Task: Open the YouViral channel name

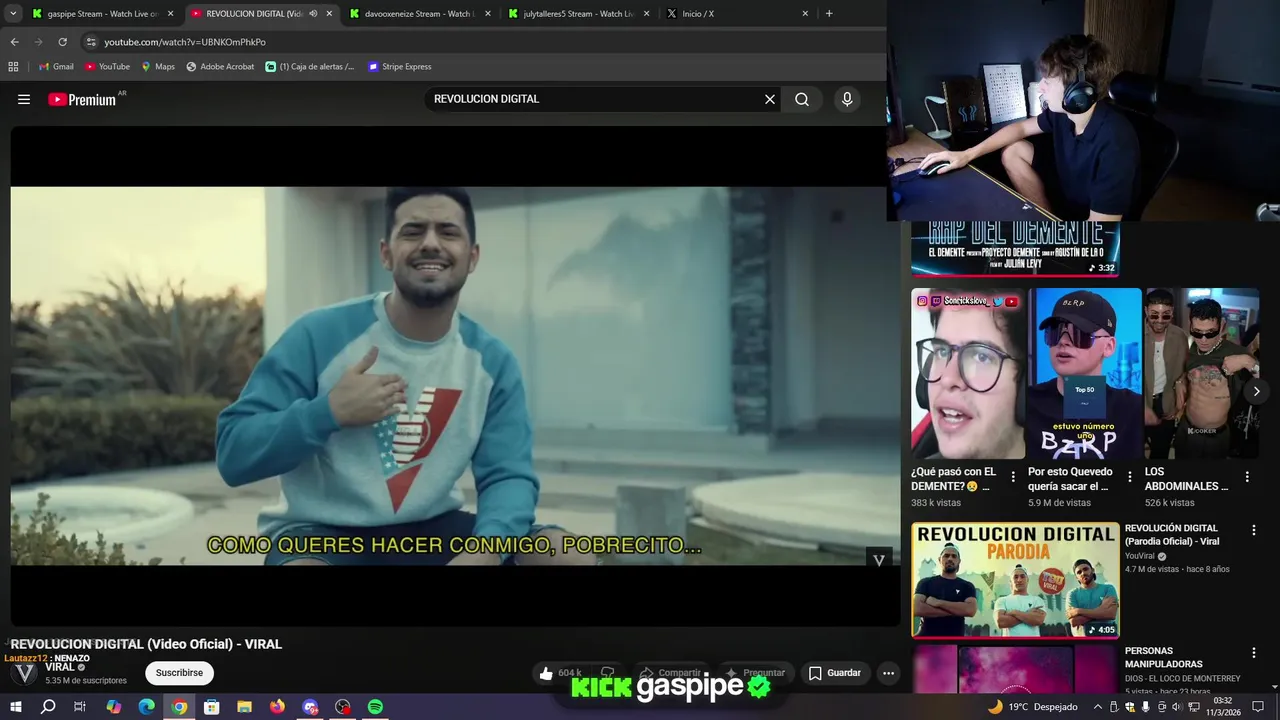Action: 1139,556
